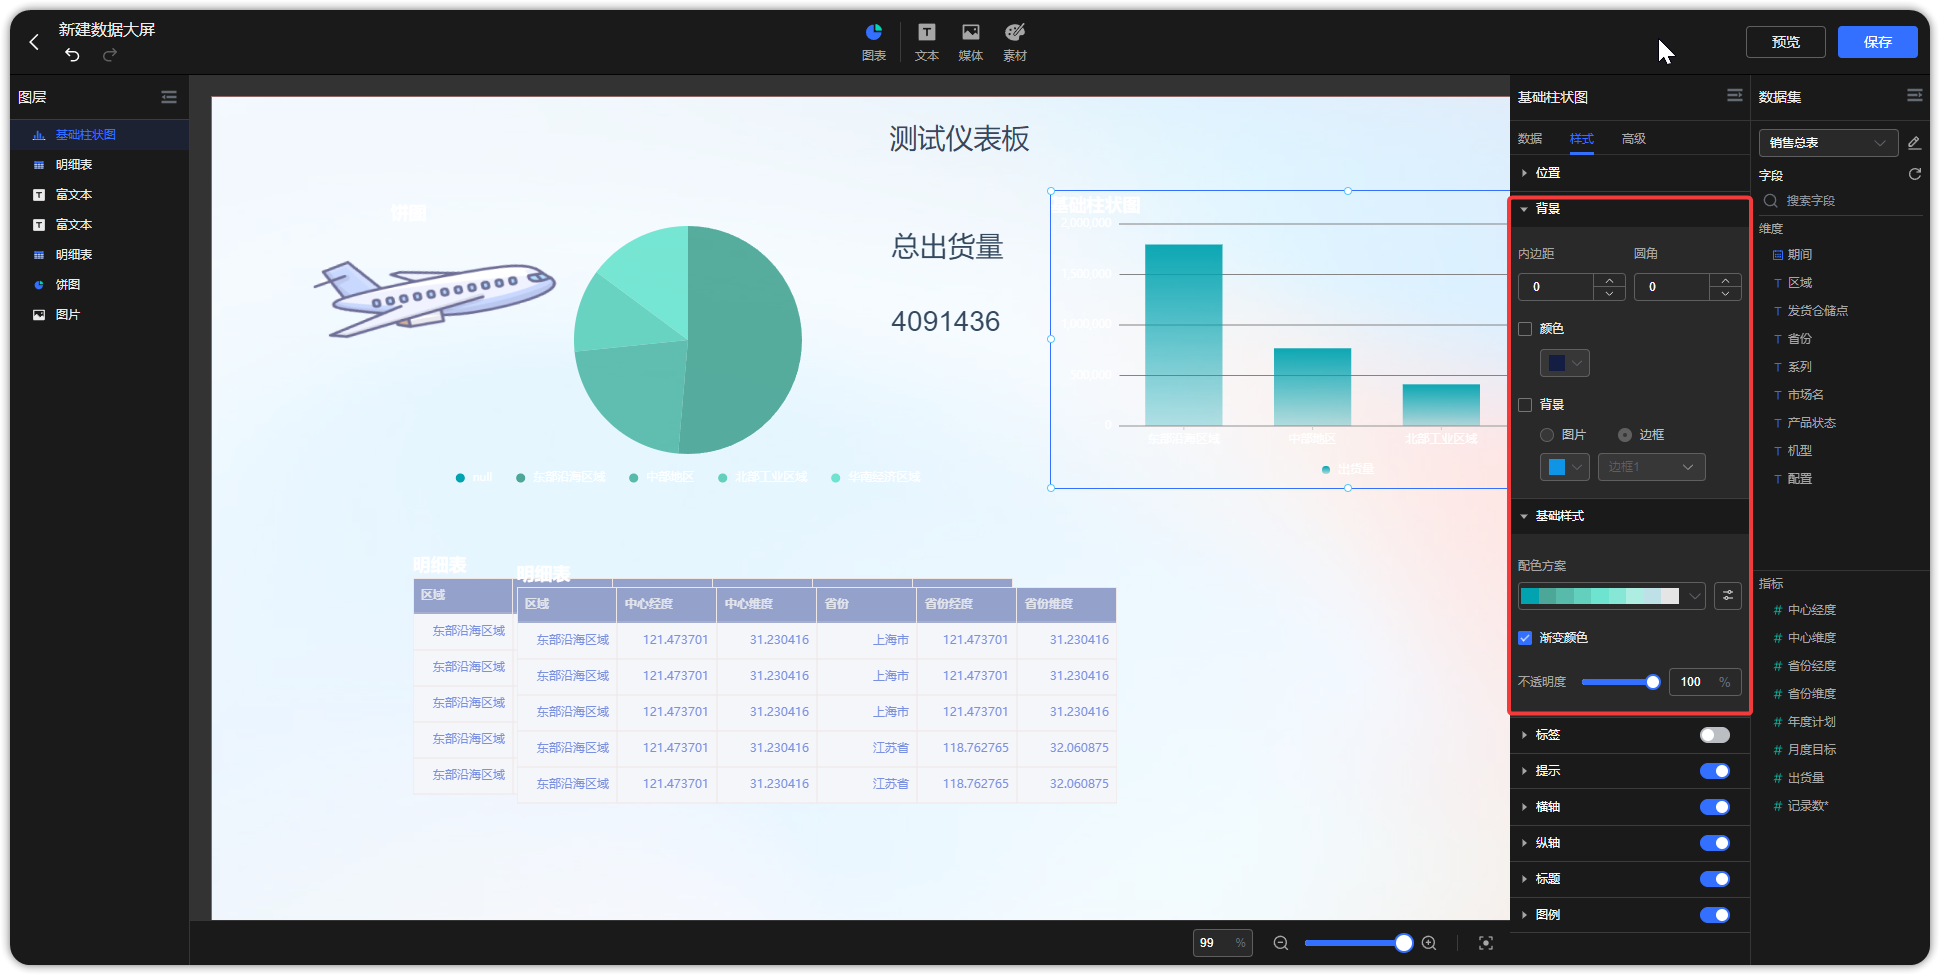The image size is (1940, 975).
Task: Click the redo arrow icon
Action: 108,56
